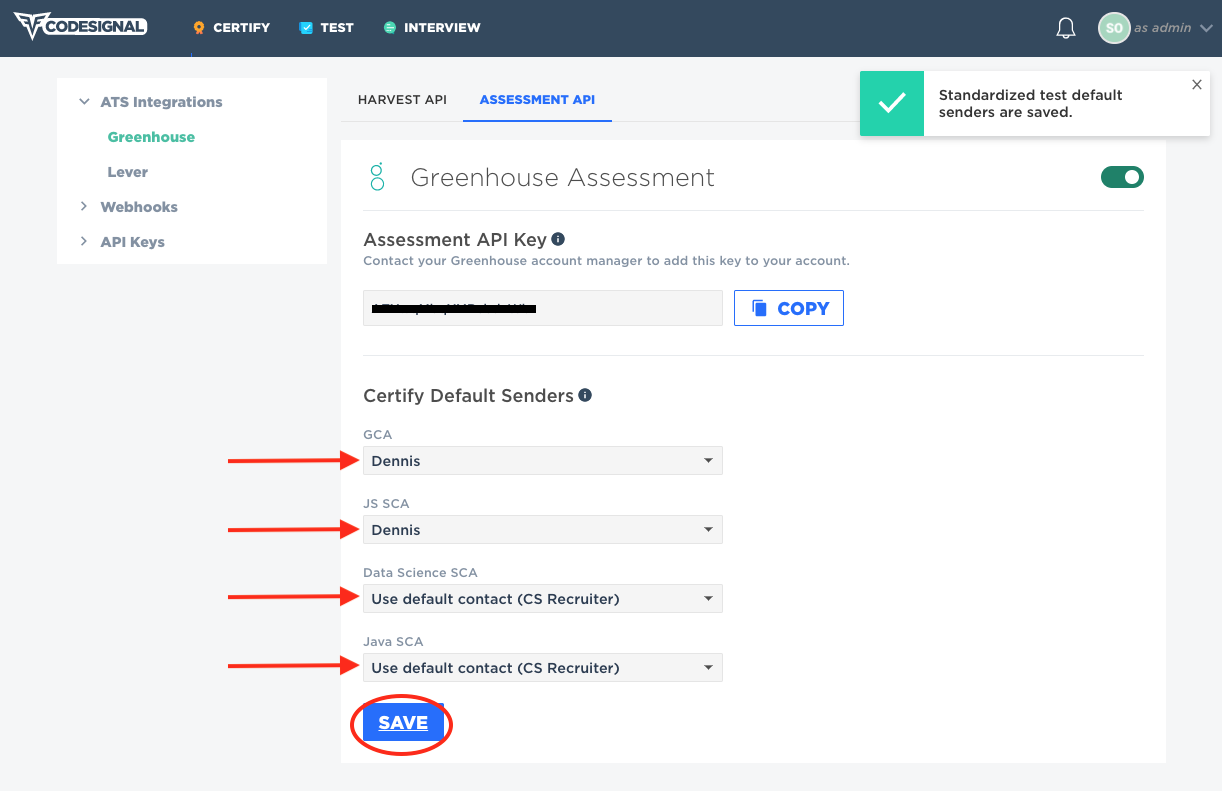Click the CodeSignal logo
Image resolution: width=1222 pixels, height=791 pixels.
[80, 27]
